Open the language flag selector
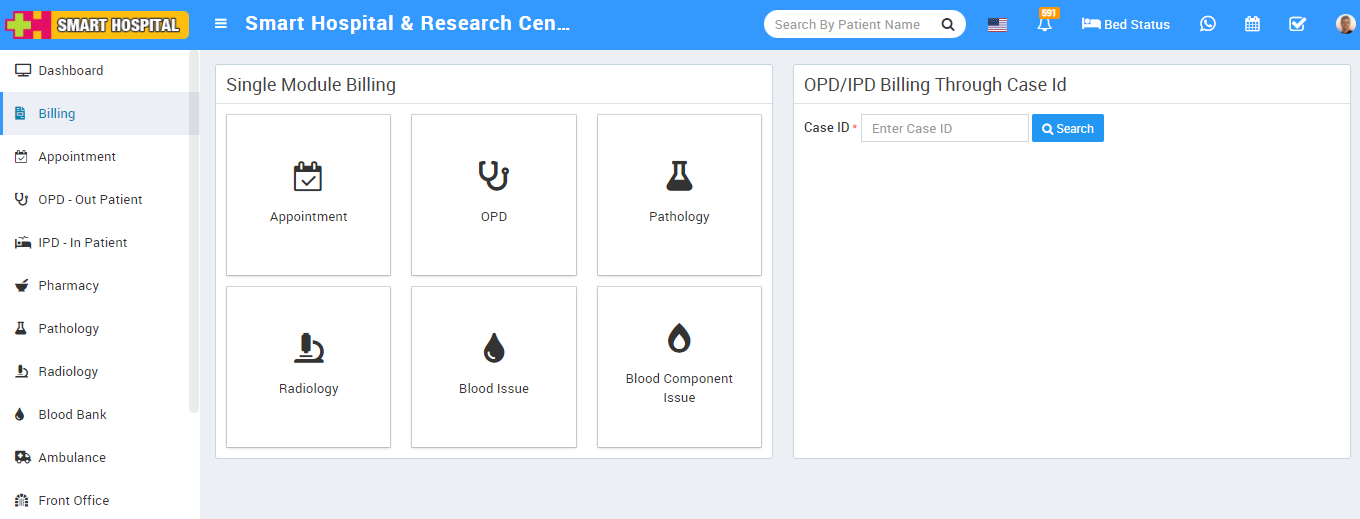 (x=997, y=24)
